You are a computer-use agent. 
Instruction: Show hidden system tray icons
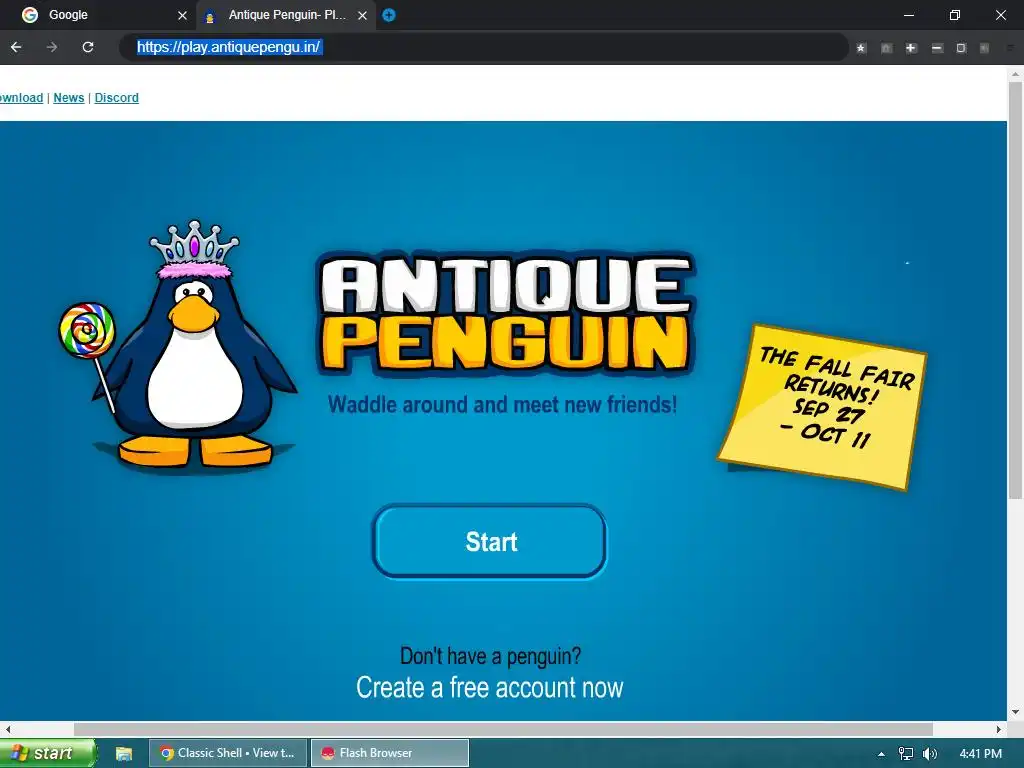point(881,754)
